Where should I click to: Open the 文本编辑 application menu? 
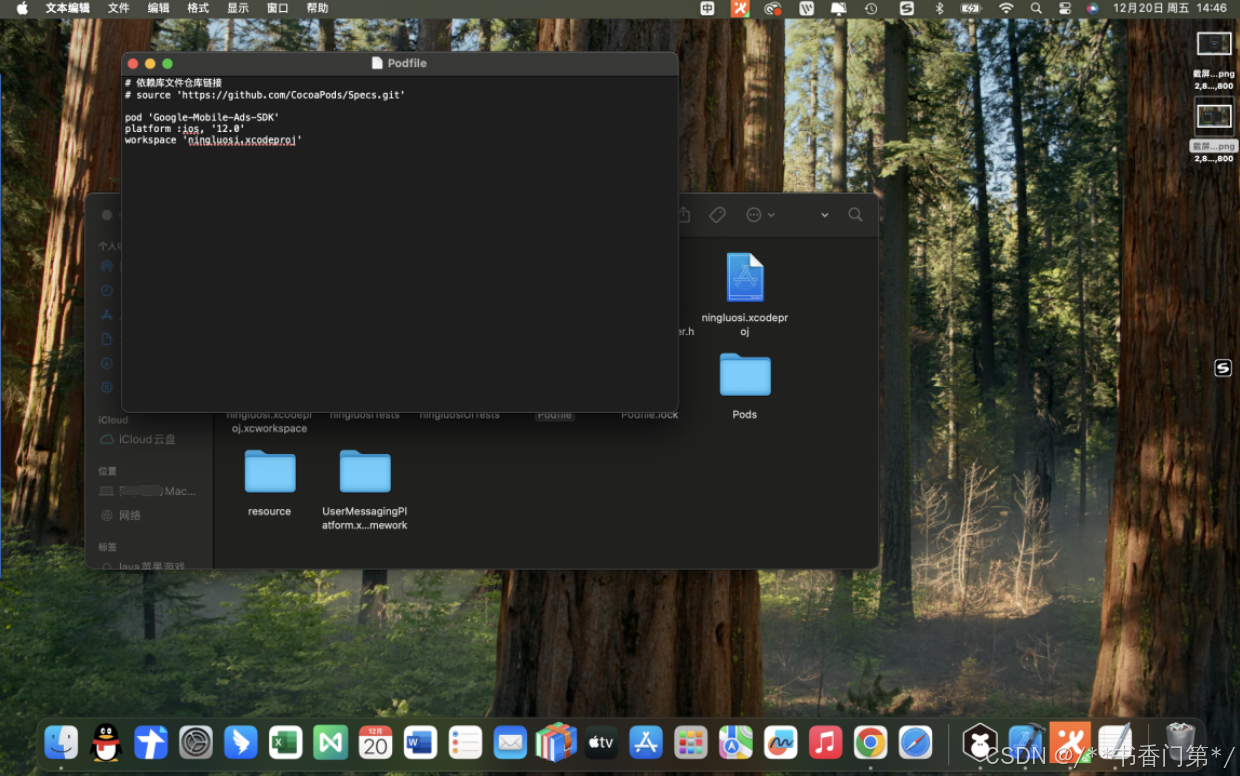tap(68, 8)
